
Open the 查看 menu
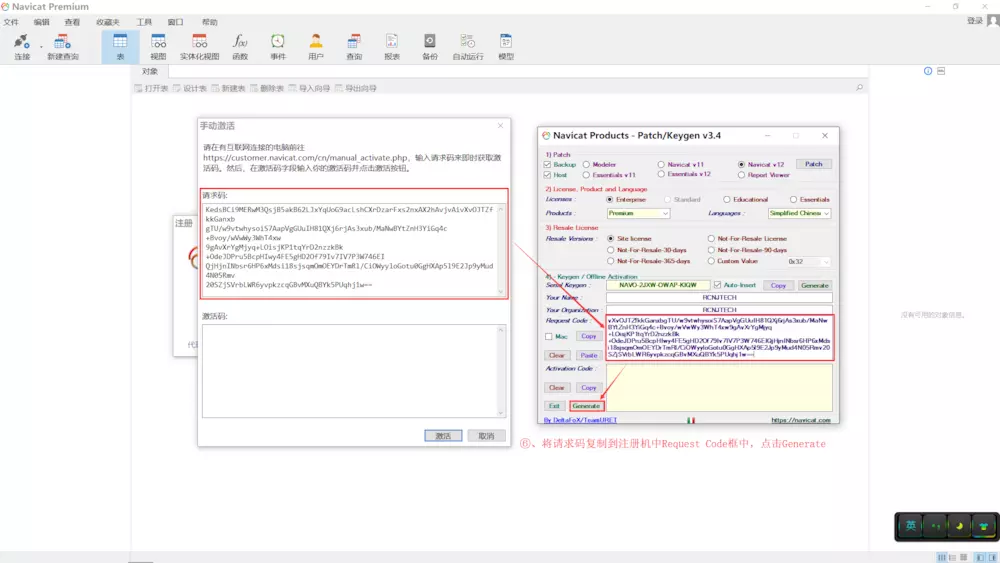click(x=72, y=22)
